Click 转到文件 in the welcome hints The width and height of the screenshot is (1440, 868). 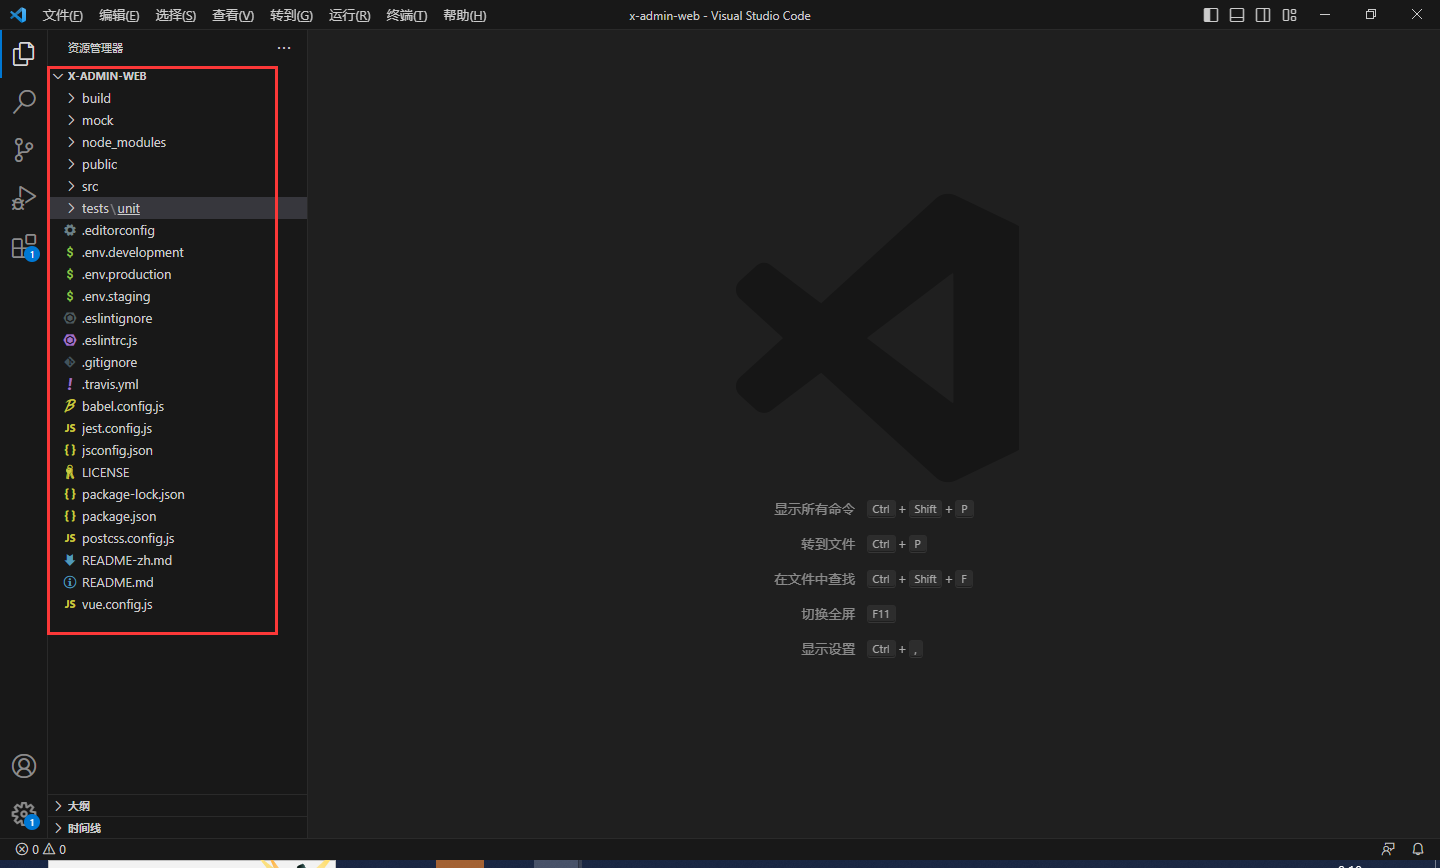pos(828,544)
